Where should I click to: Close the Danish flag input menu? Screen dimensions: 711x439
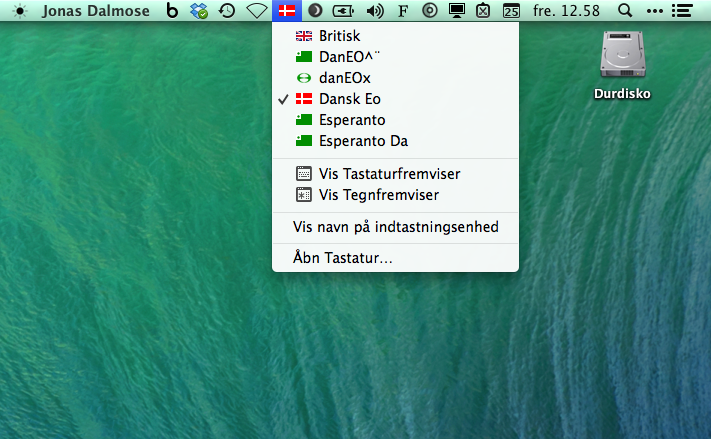(x=287, y=12)
